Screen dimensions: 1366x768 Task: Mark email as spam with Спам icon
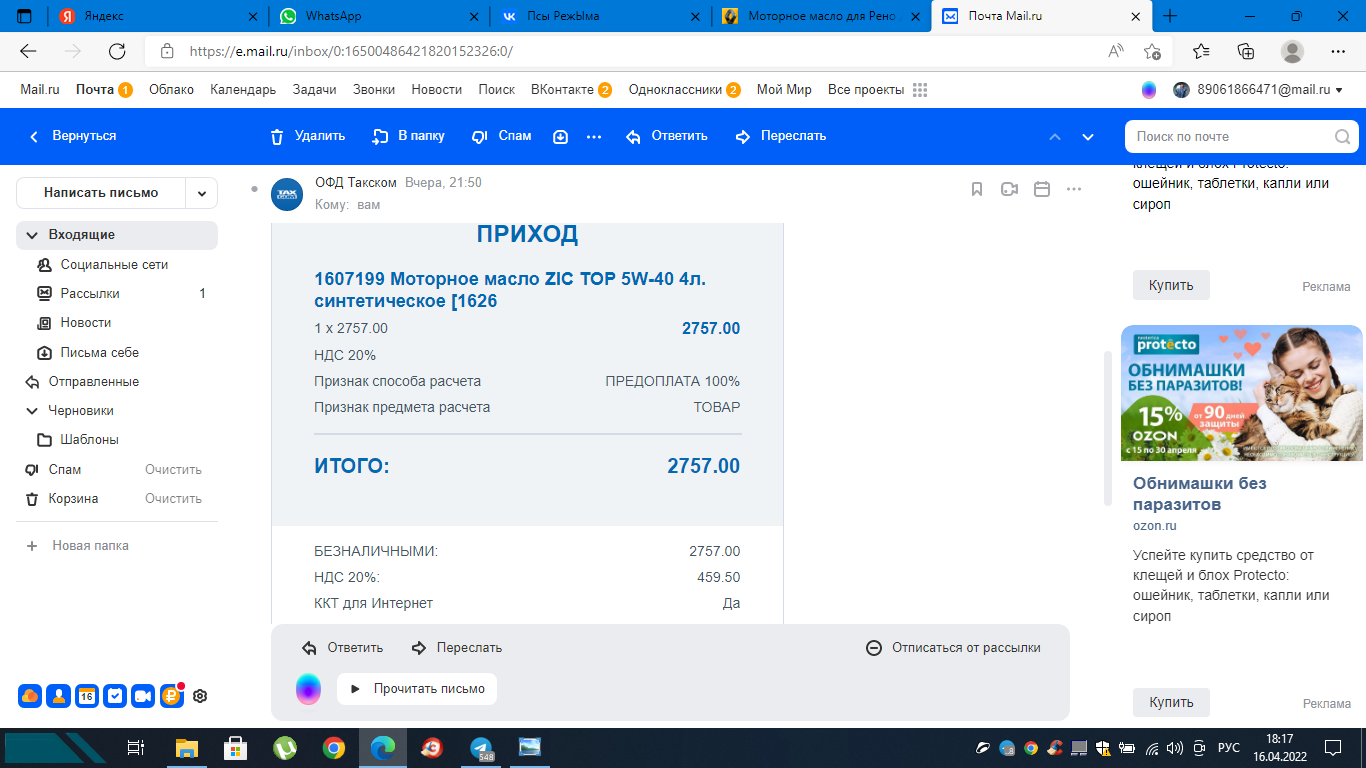(480, 136)
